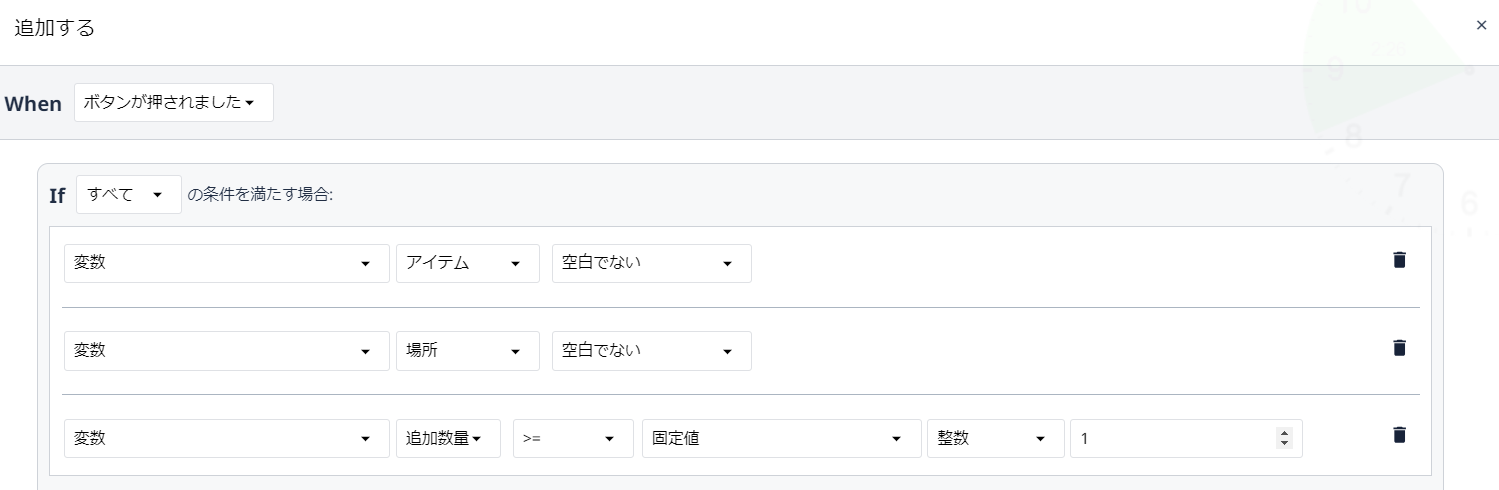Open the 空白でない dropdown in アイテム row
The width and height of the screenshot is (1499, 490).
652,263
